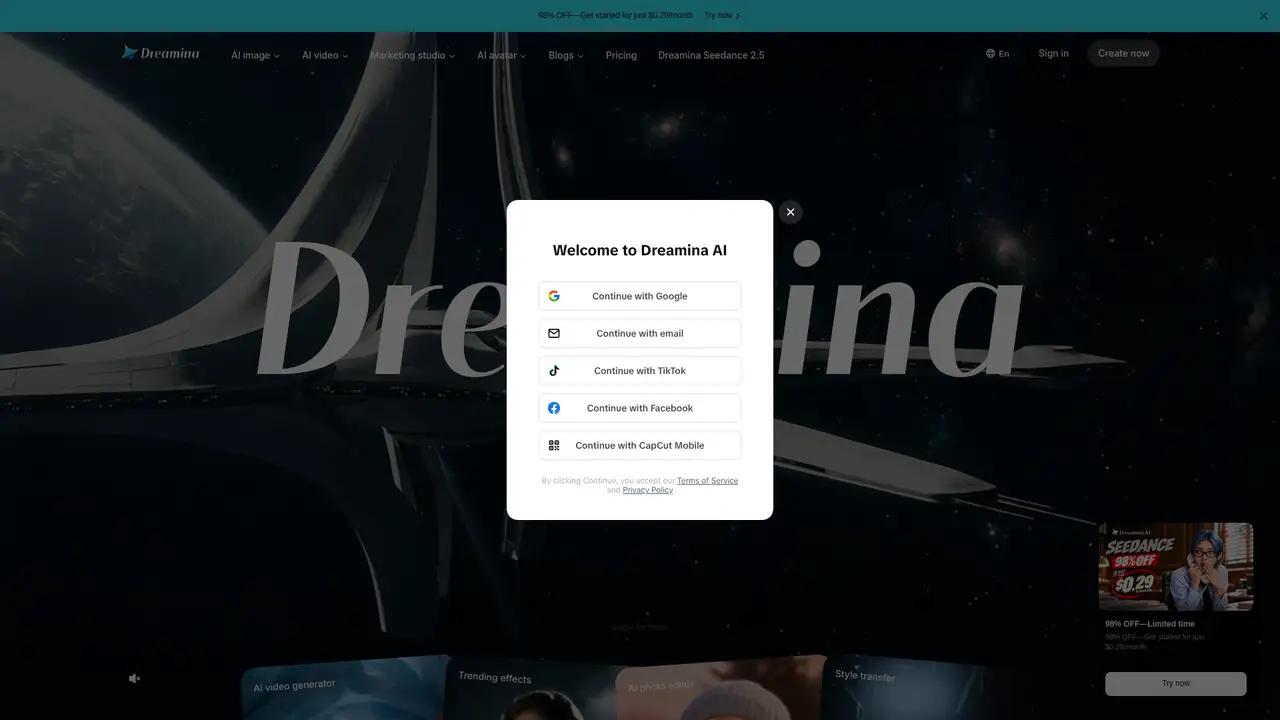The image size is (1280, 720).
Task: Open the Trending effects card
Action: pyautogui.click(x=535, y=690)
